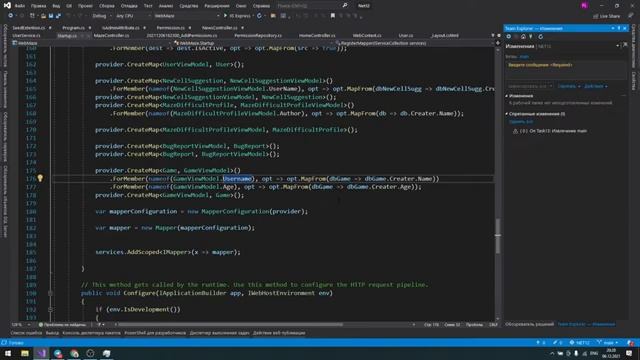Click the account avatar icon
Viewport: 640px width, 360px height.
click(x=584, y=5)
